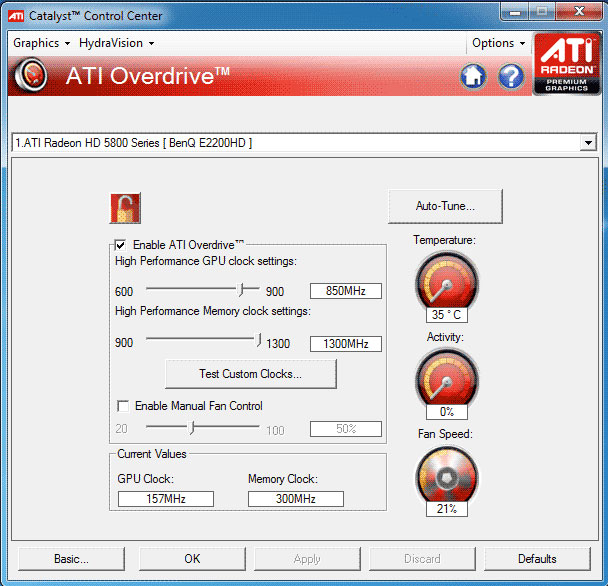Image resolution: width=608 pixels, height=586 pixels.
Task: Close the Catalyst Control Center window
Action: 579,11
